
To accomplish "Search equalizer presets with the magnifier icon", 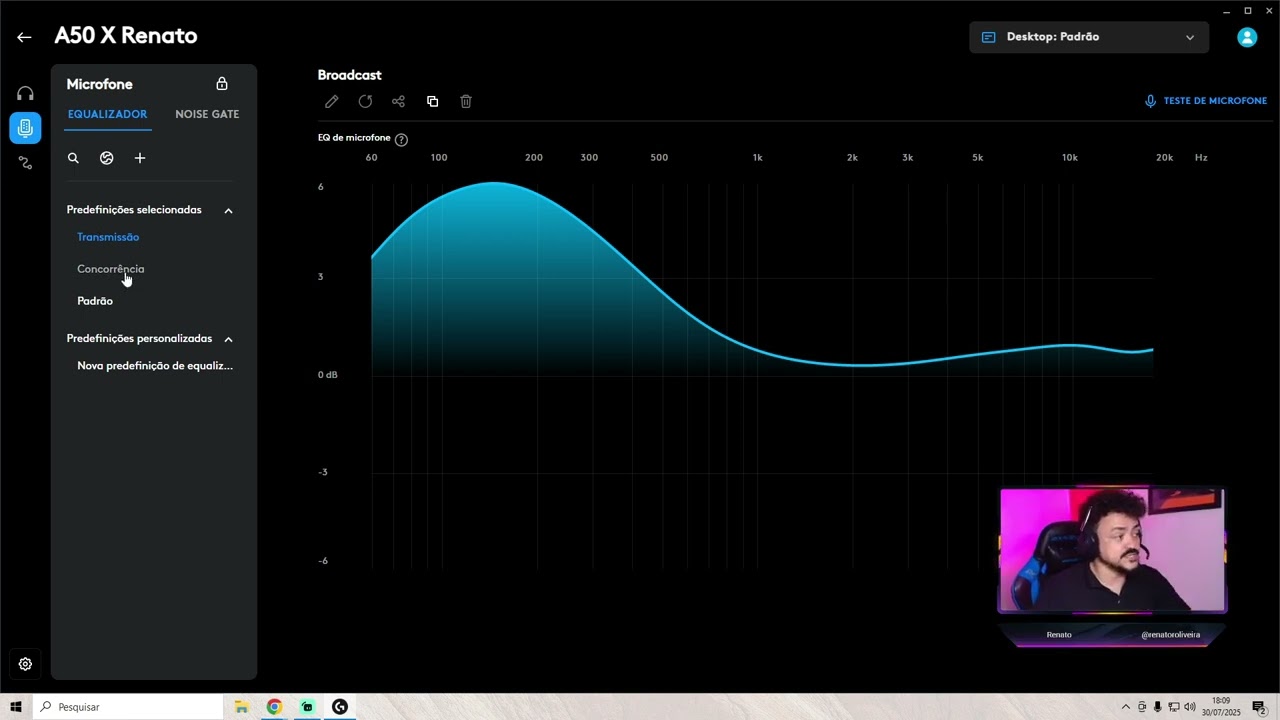I will pyautogui.click(x=73, y=158).
